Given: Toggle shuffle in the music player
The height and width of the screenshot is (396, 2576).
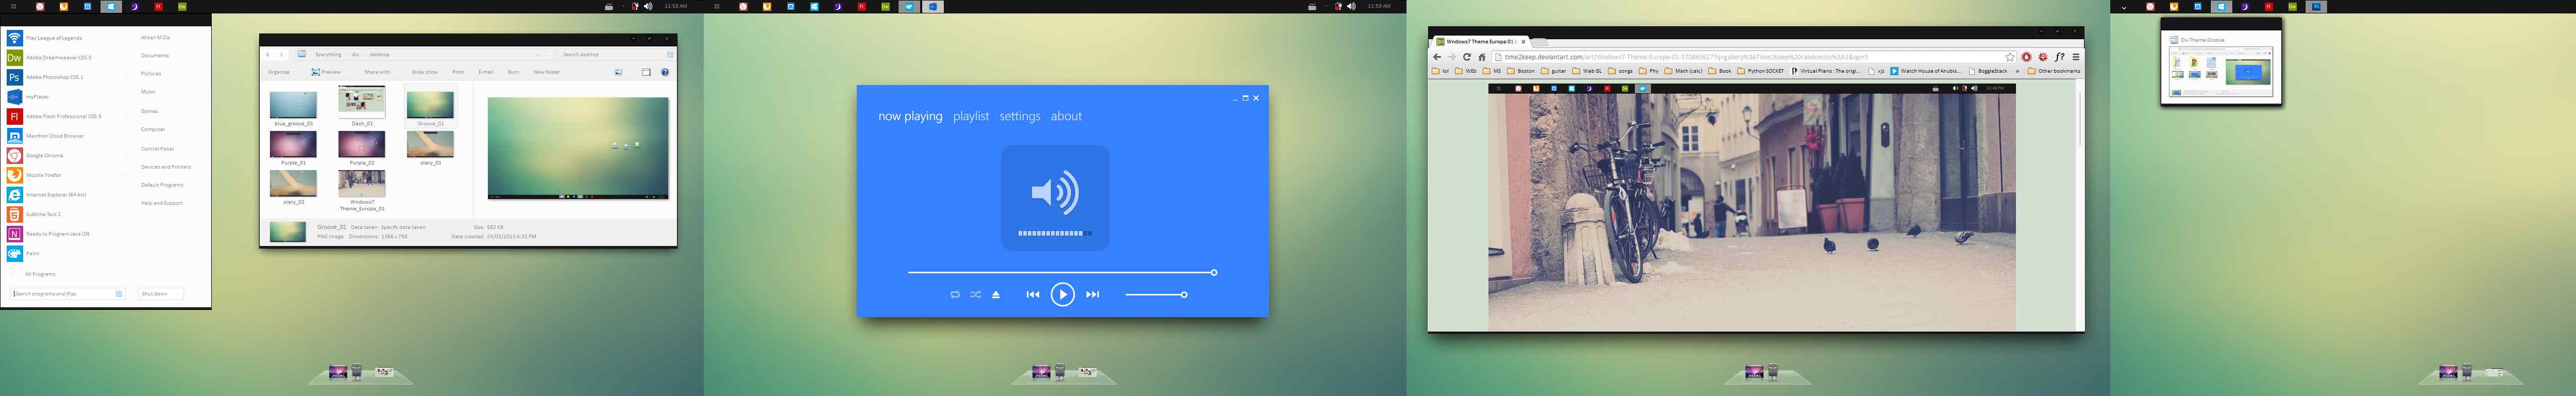Looking at the screenshot, I should pyautogui.click(x=976, y=295).
